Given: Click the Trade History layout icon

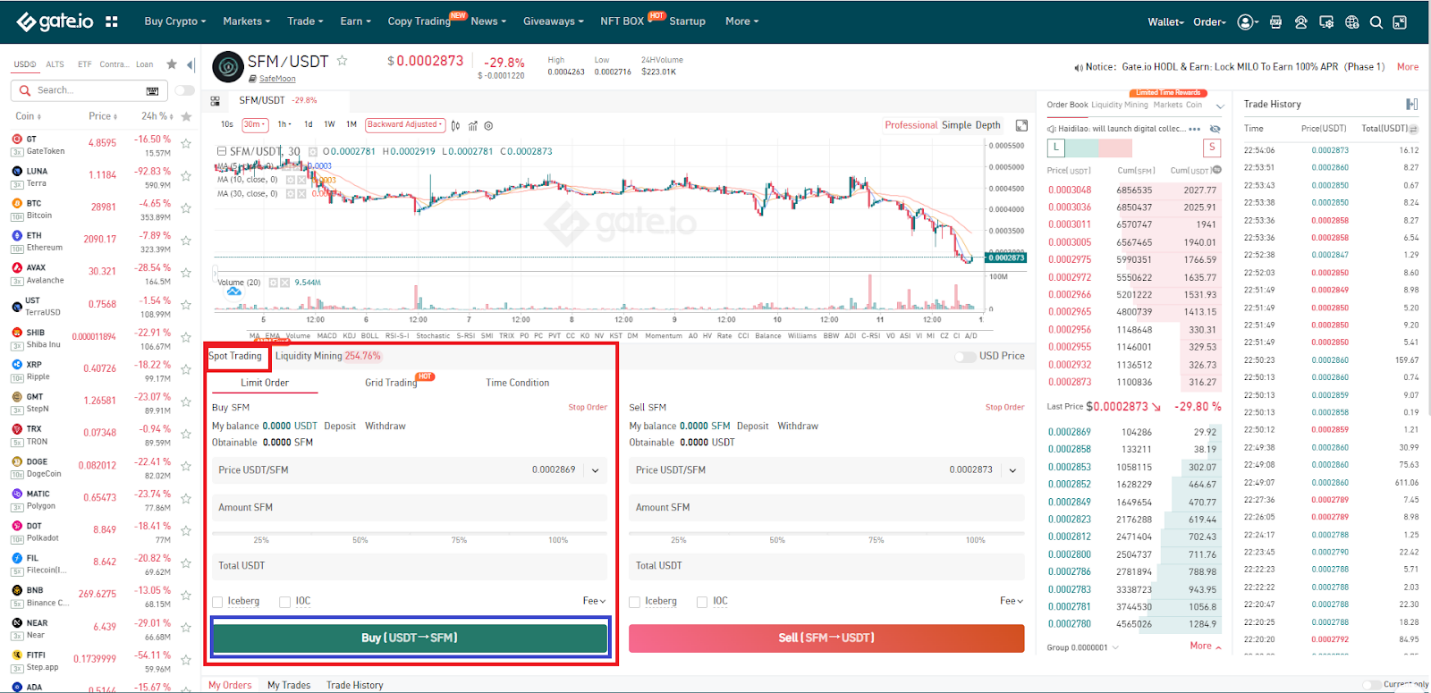Looking at the screenshot, I should point(1412,104).
